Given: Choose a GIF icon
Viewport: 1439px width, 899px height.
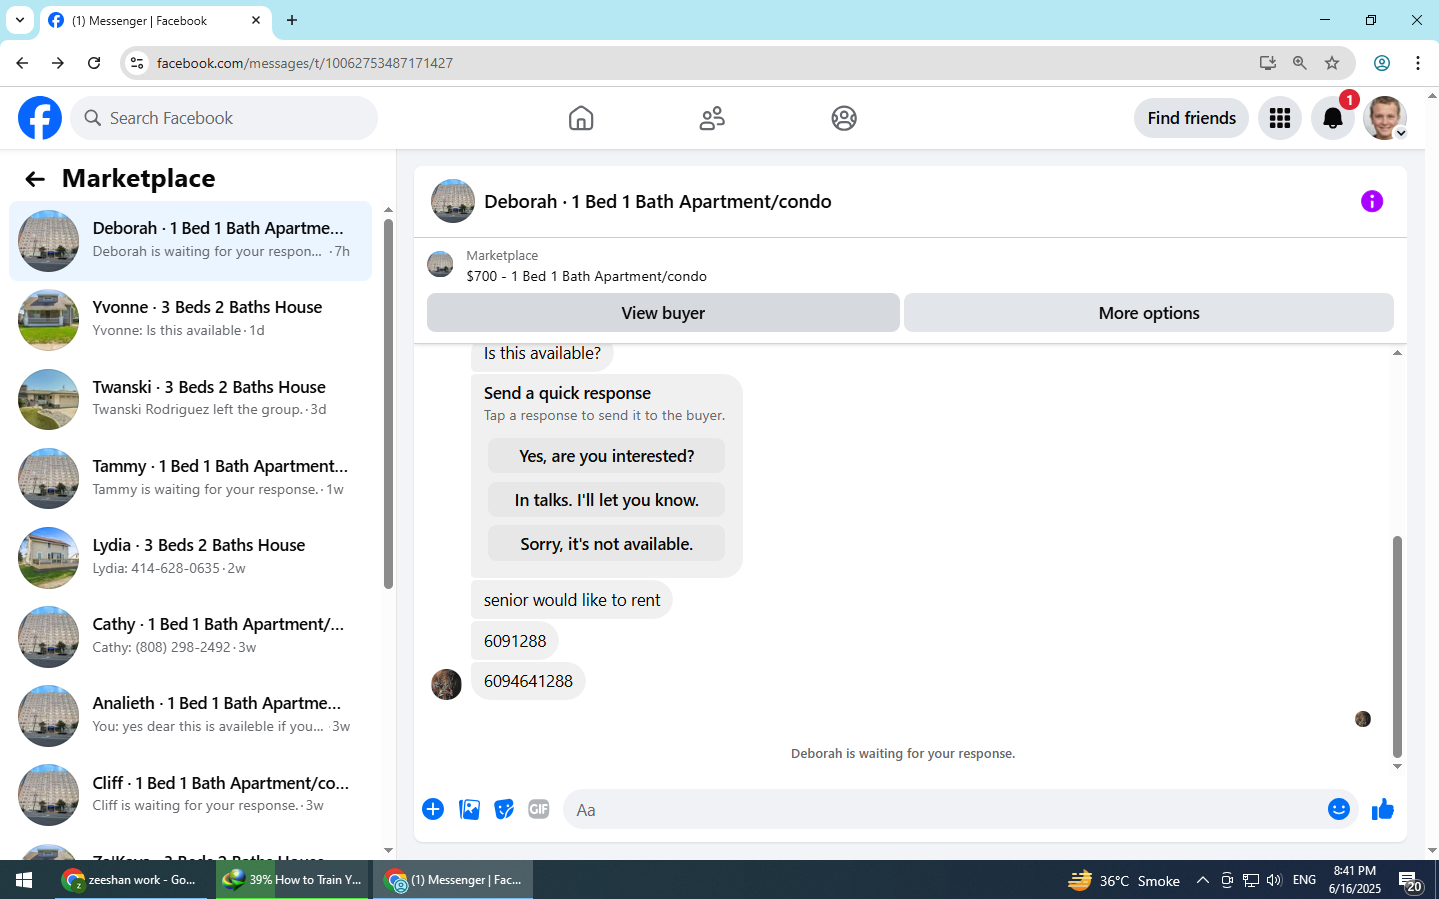Looking at the screenshot, I should pyautogui.click(x=539, y=809).
